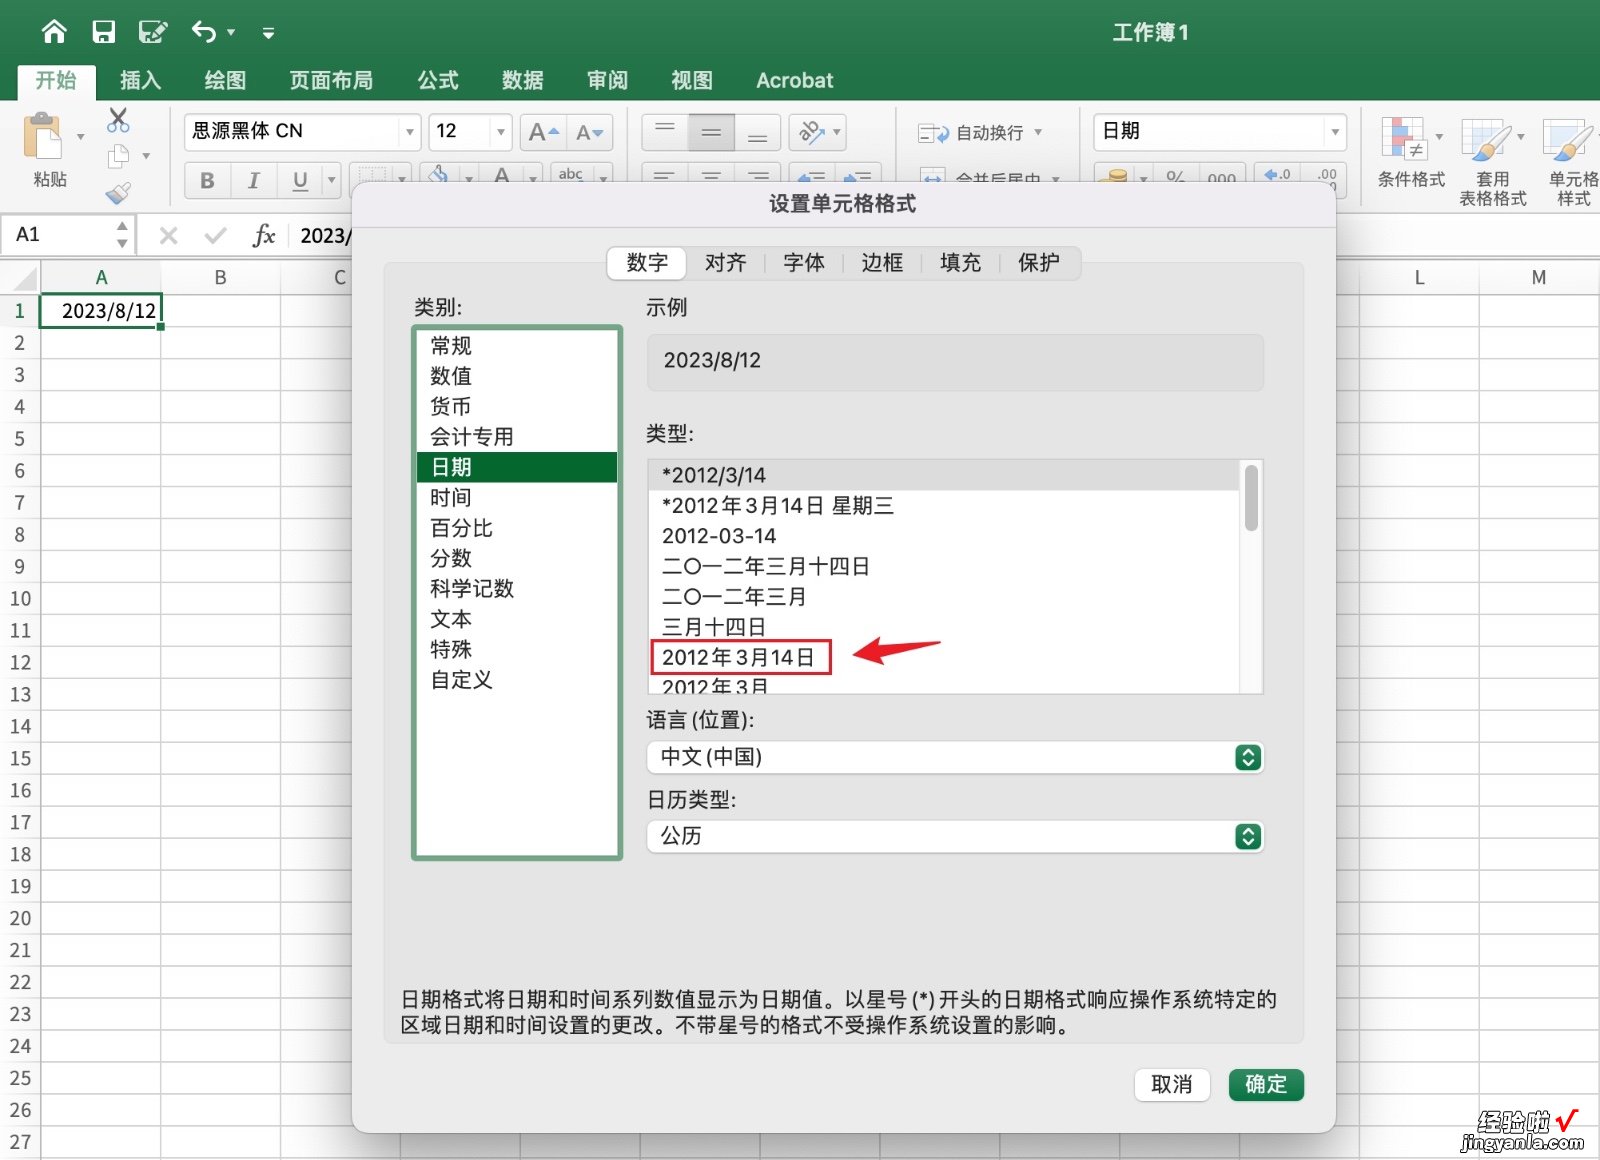Align text to top icon

click(x=665, y=132)
